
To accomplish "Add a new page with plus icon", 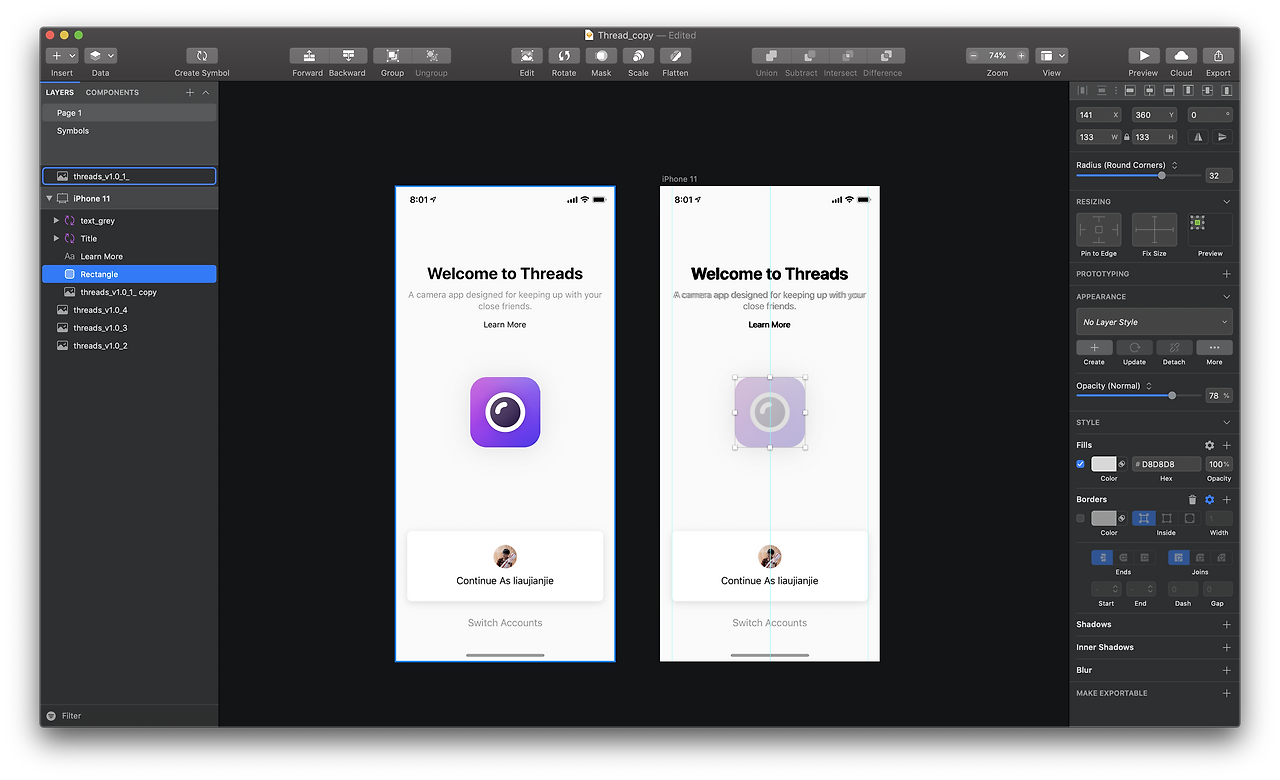I will coord(190,93).
